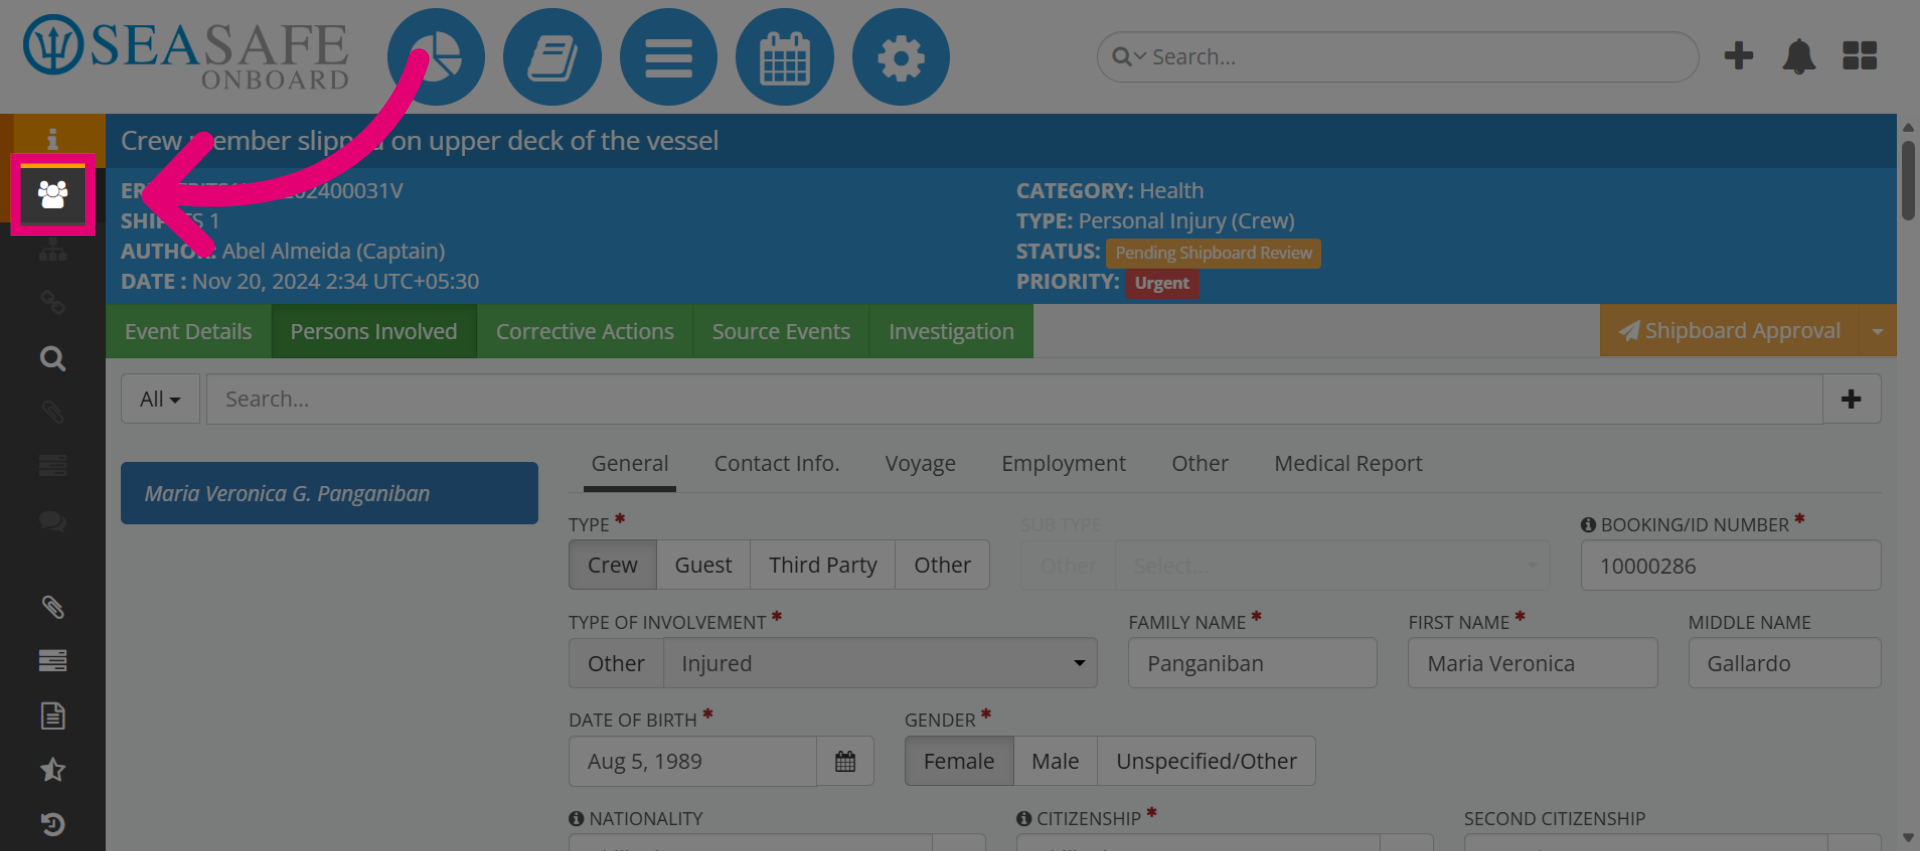This screenshot has width=1920, height=851.
Task: Open the apps grid icon
Action: click(x=1859, y=56)
